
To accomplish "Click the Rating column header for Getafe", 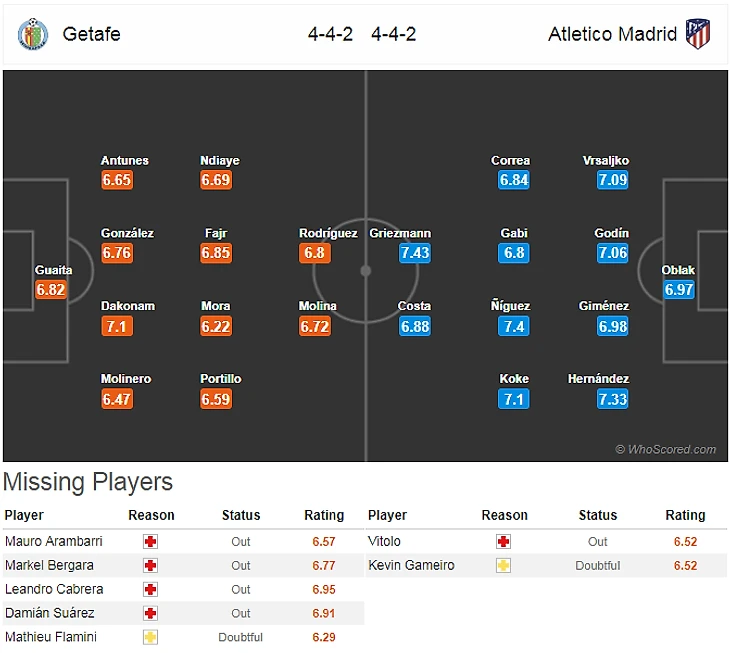I will tap(324, 515).
